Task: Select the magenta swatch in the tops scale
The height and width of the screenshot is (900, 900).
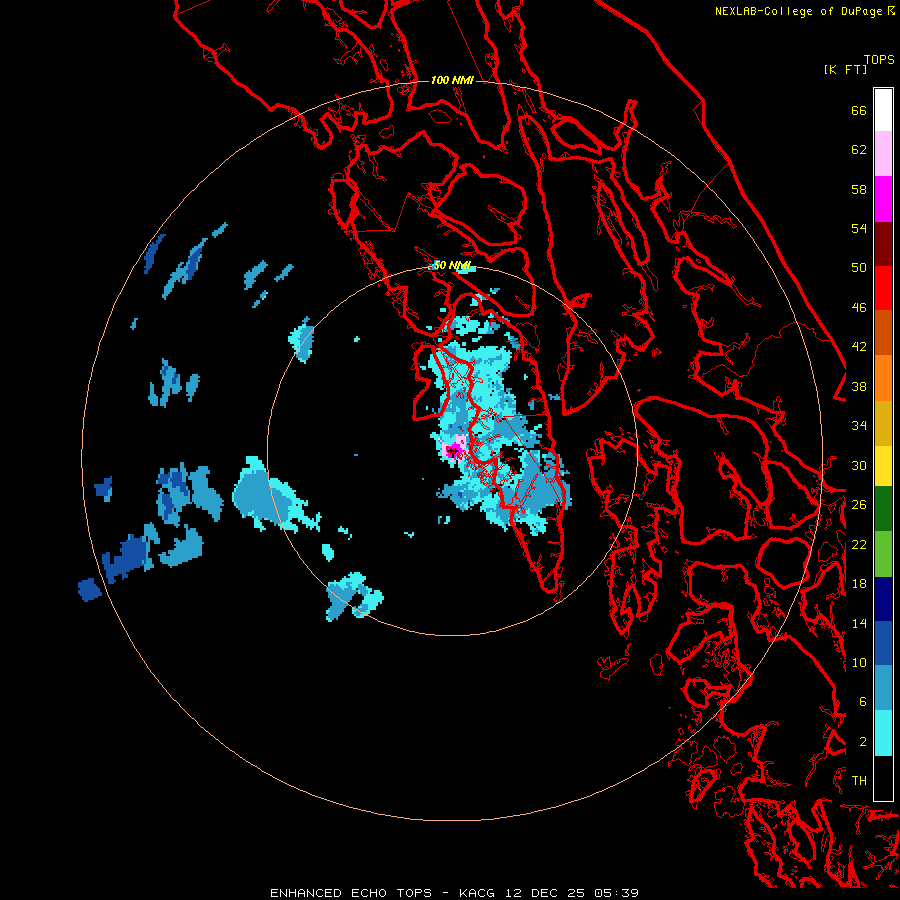Action: click(883, 199)
